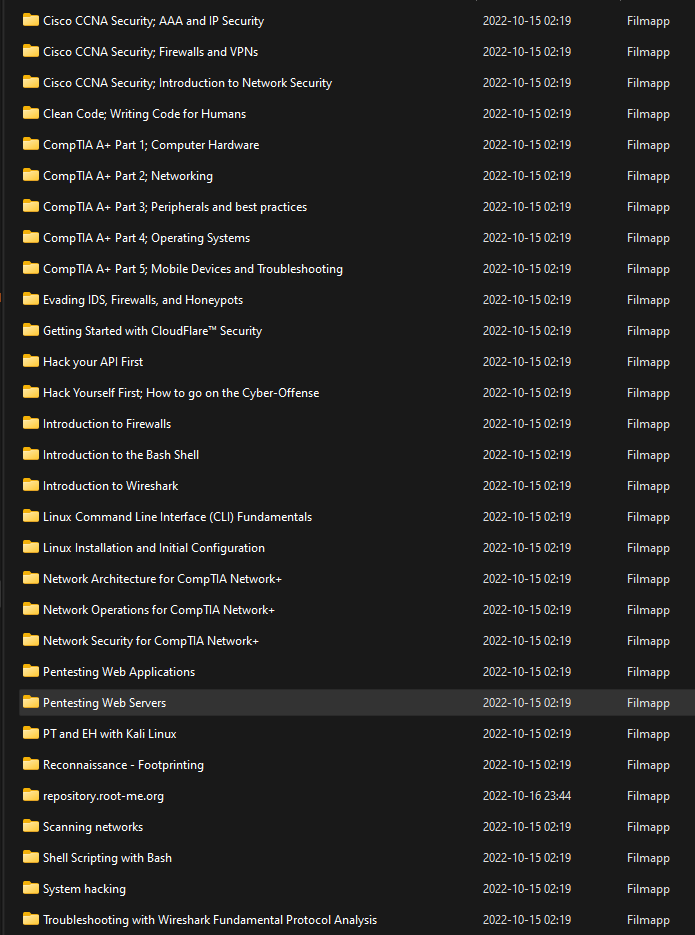Click folder icon beside Reconnaissance - Footprinting
Screen dimensions: 695x935
[31, 764]
